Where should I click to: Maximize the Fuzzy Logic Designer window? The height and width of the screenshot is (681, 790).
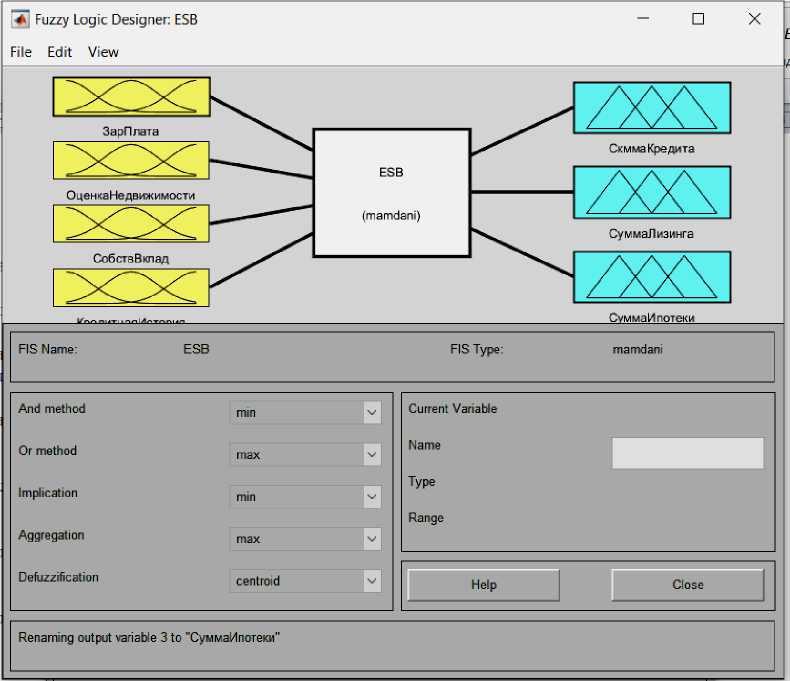[x=698, y=19]
